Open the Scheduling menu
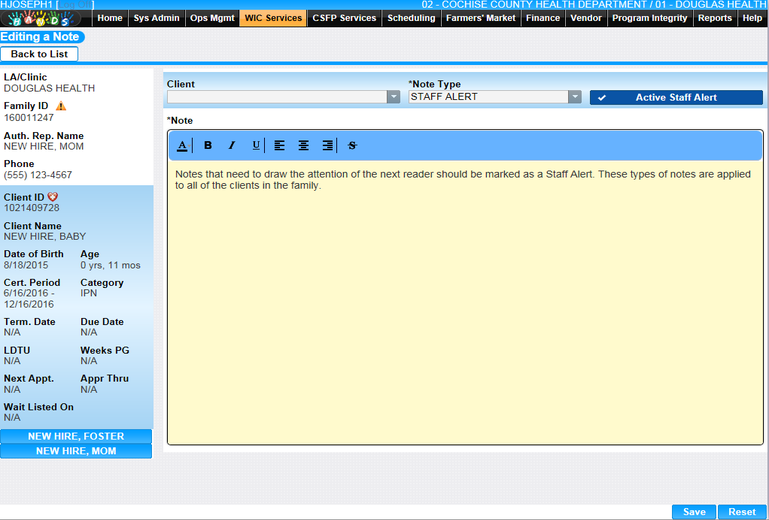The height and width of the screenshot is (520, 769). click(411, 18)
